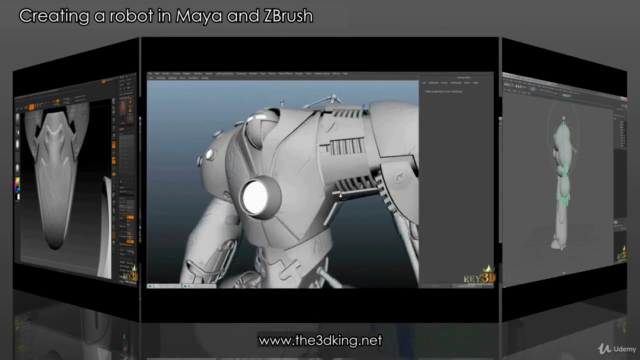Select the center Maya robot video panel
Screen dimensions: 640x360
(320, 180)
